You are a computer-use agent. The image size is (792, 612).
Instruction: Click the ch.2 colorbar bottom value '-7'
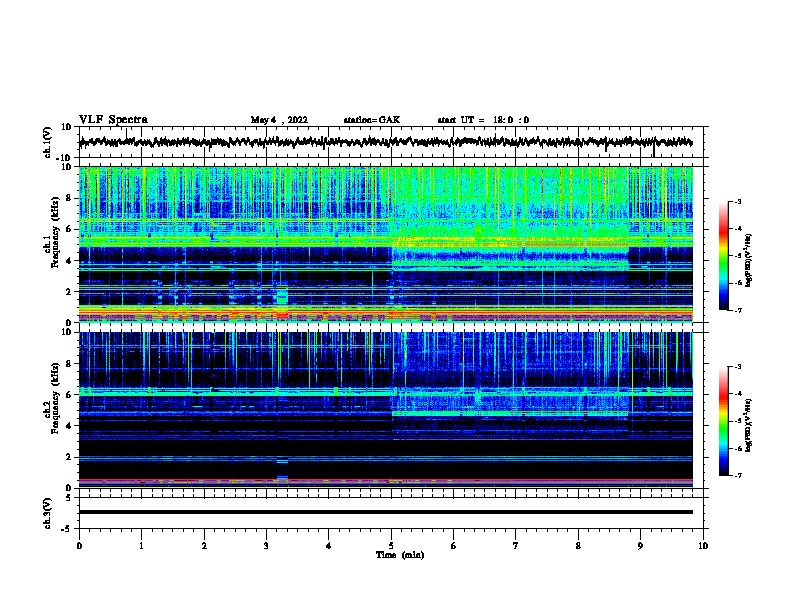(x=737, y=475)
